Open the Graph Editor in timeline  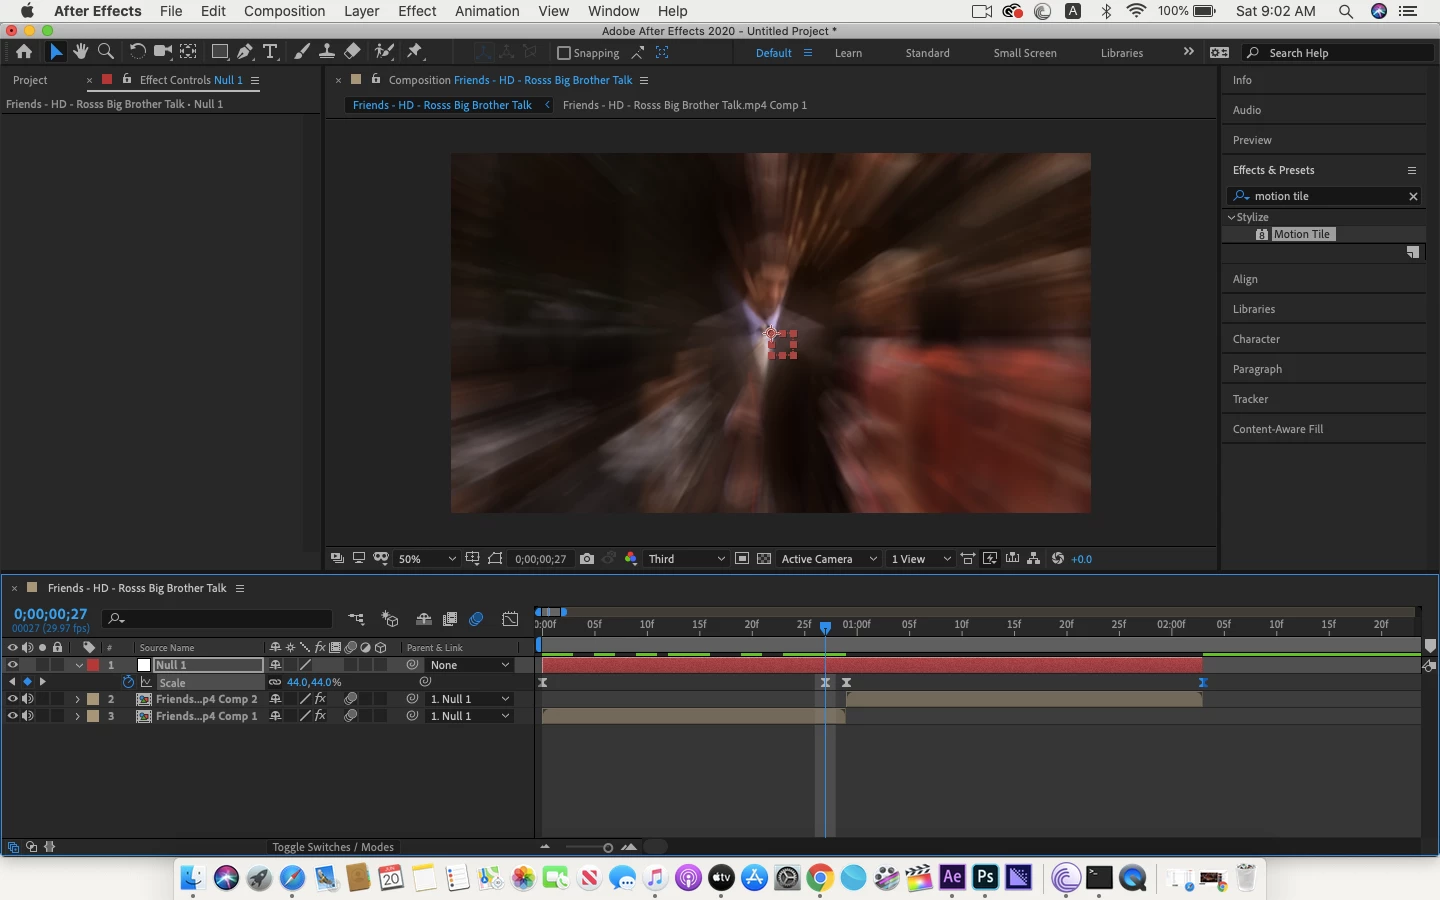[510, 620]
